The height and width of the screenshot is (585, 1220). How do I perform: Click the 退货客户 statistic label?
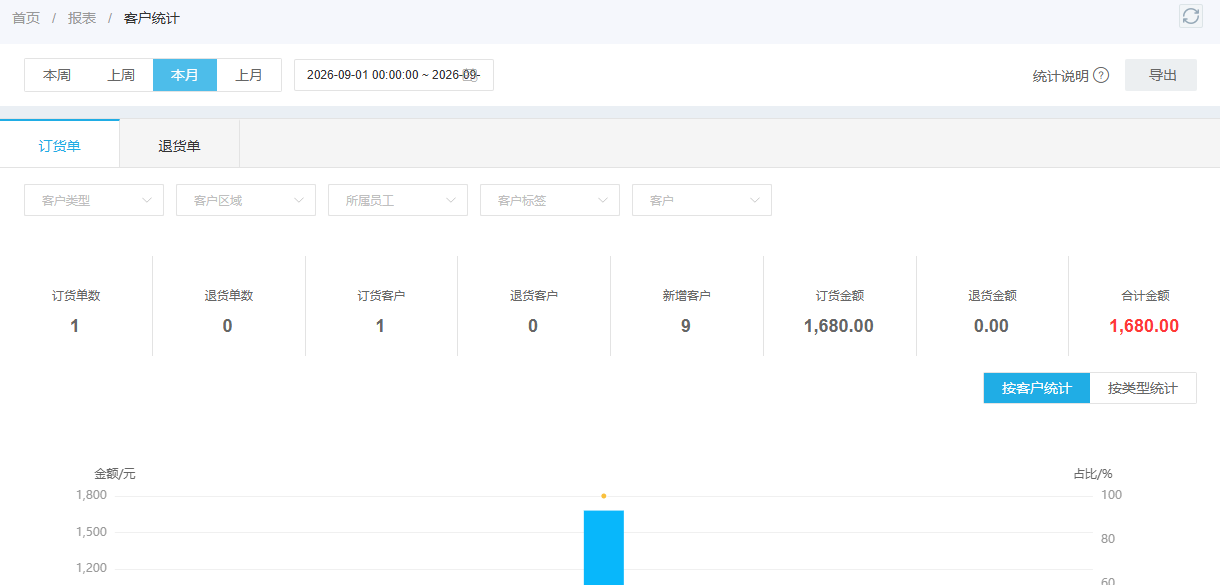click(x=534, y=296)
